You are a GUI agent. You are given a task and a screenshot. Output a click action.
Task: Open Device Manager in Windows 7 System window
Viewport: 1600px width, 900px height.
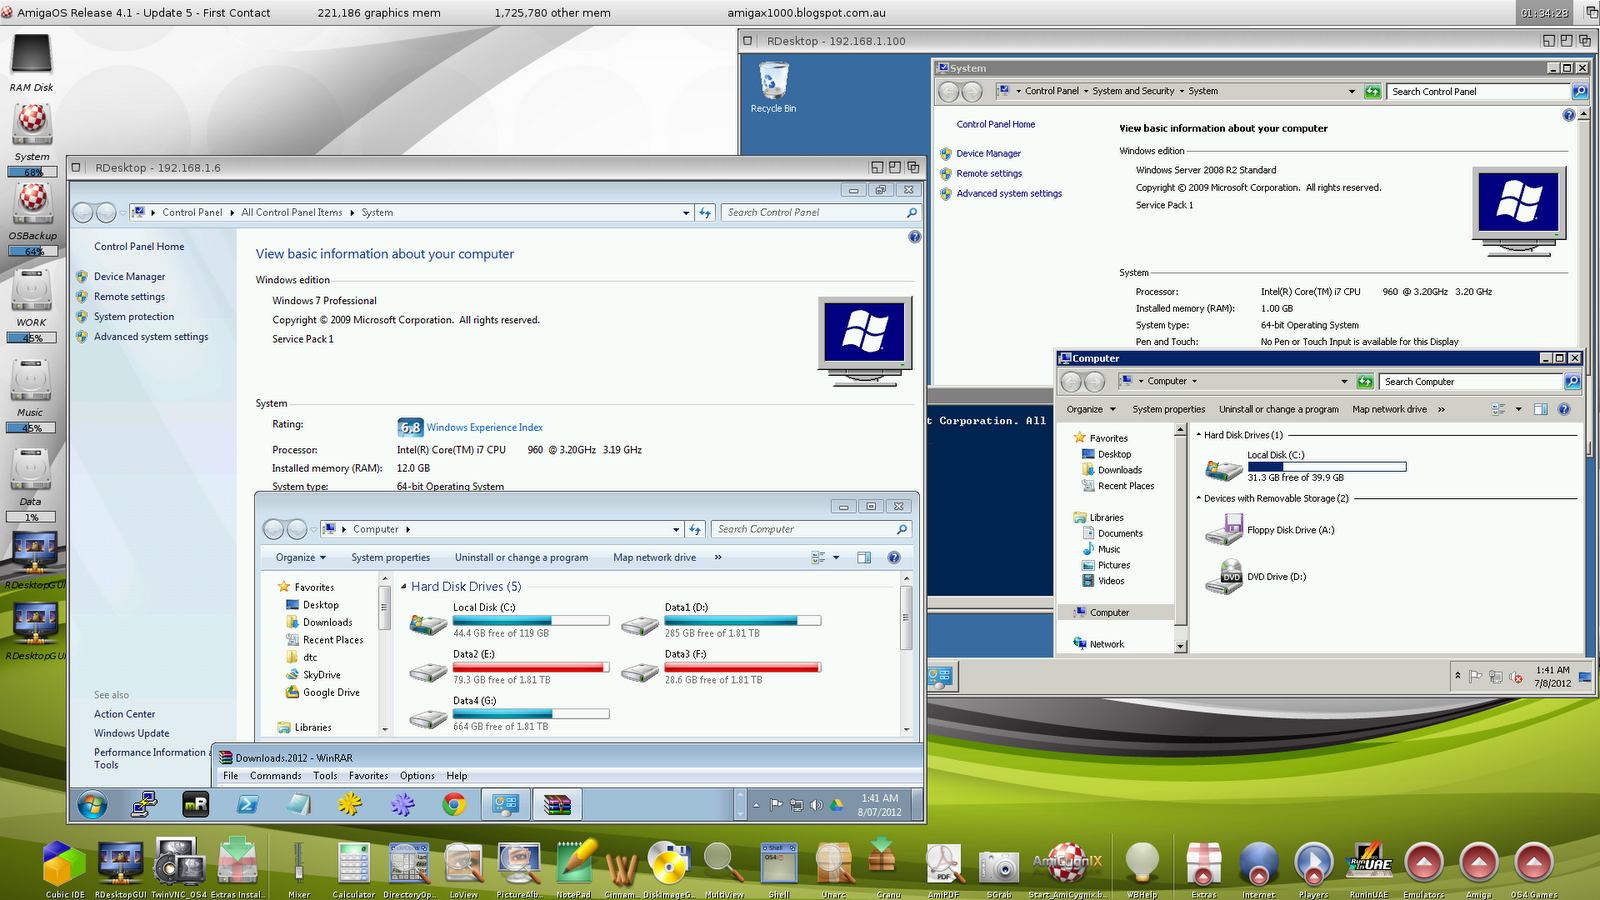(130, 277)
